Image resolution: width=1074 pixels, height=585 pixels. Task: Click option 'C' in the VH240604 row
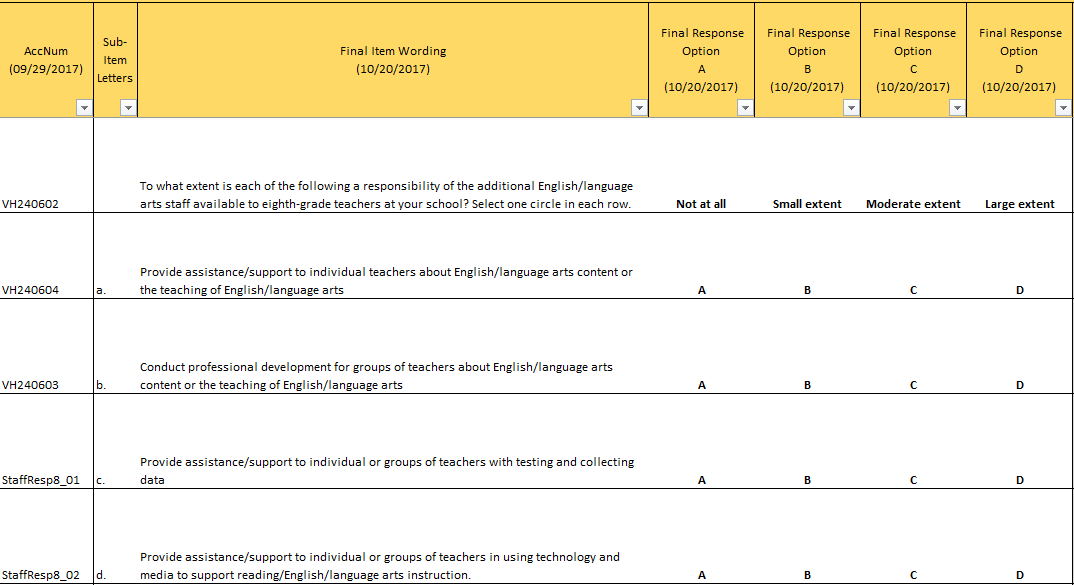pos(914,256)
